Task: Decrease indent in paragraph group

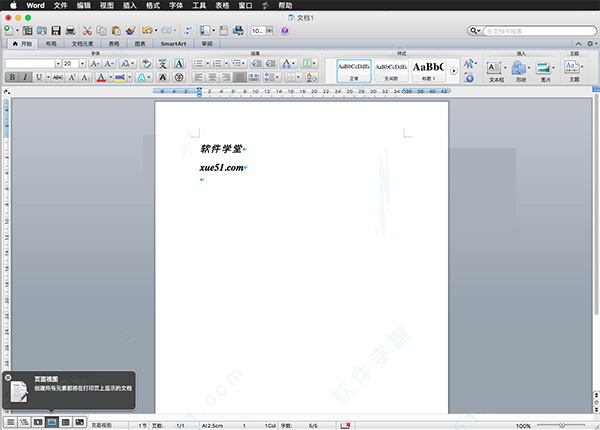Action: point(256,64)
